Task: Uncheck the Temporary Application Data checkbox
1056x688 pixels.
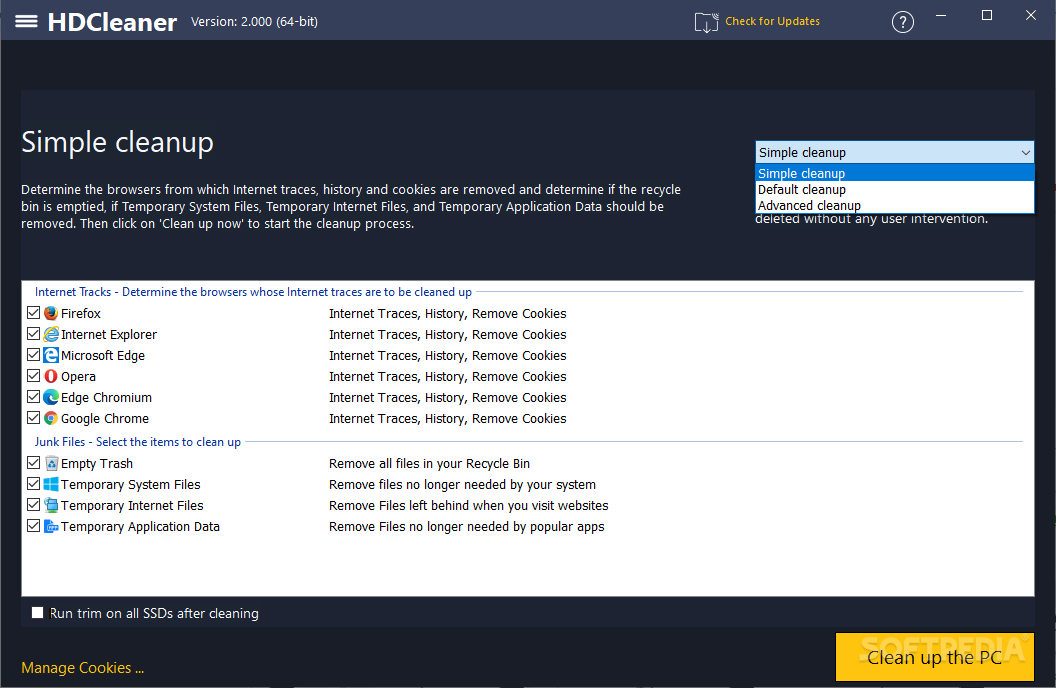Action: [x=34, y=525]
